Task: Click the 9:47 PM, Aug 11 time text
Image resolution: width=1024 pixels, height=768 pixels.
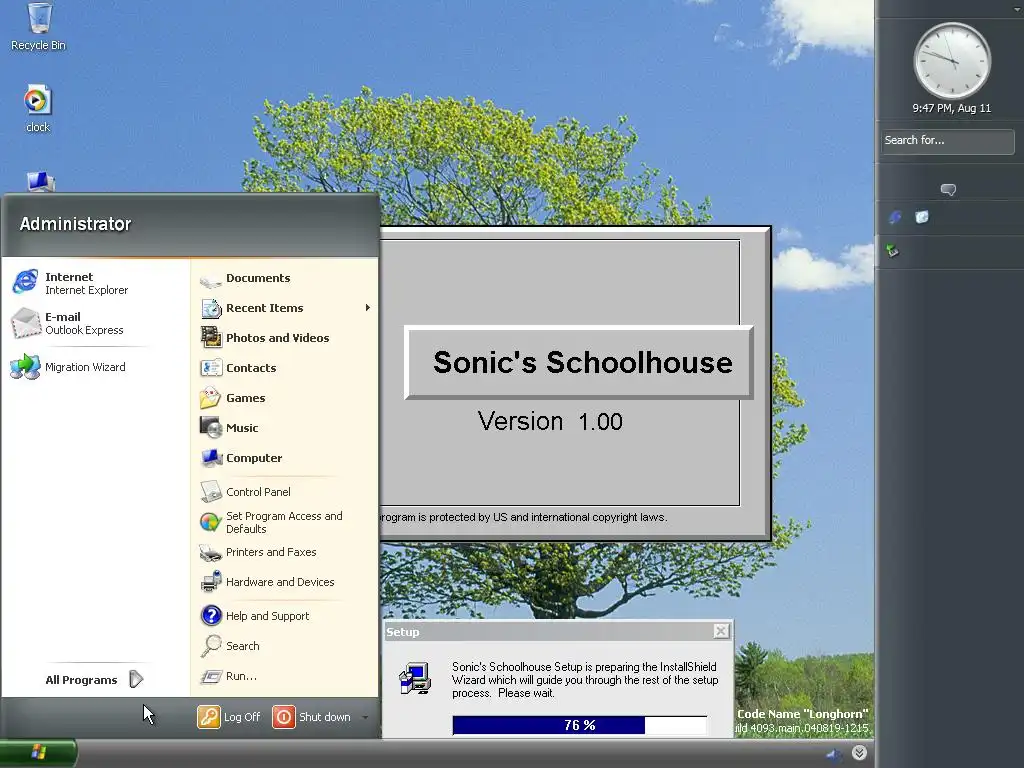Action: pos(952,108)
